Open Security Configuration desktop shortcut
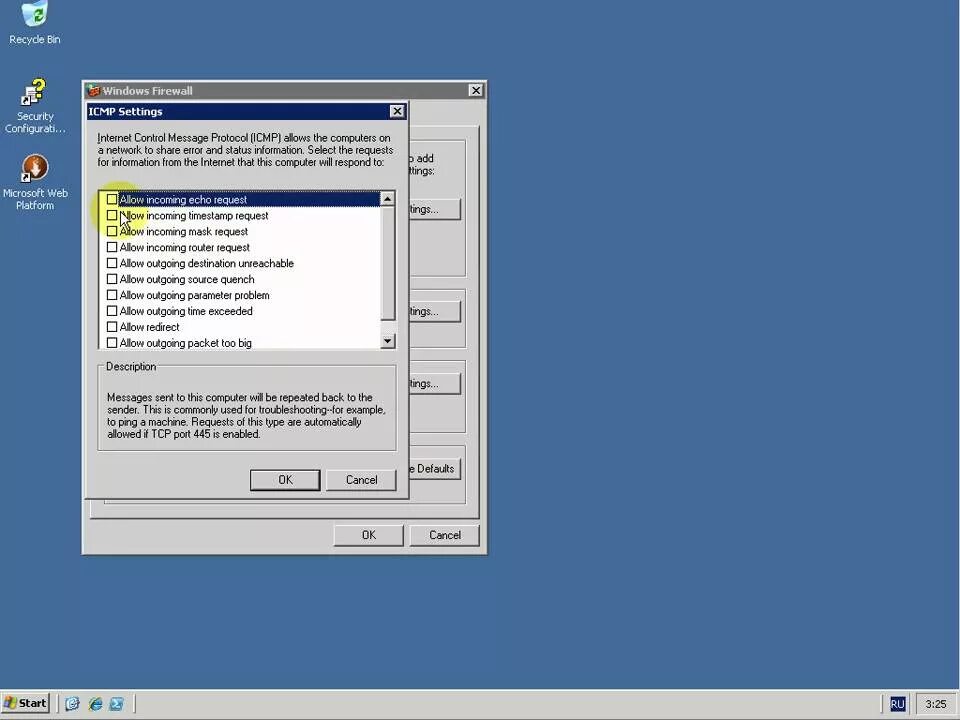 click(x=35, y=106)
